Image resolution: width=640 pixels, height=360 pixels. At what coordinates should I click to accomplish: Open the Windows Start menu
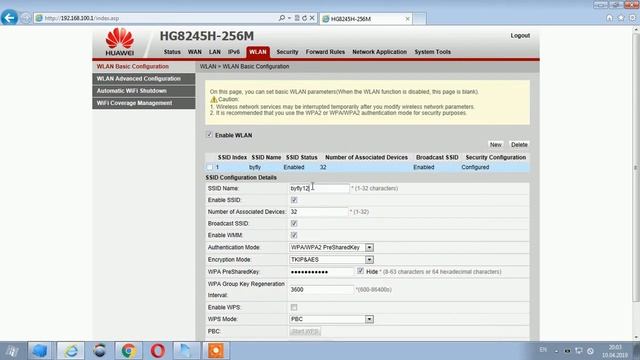pos(11,351)
